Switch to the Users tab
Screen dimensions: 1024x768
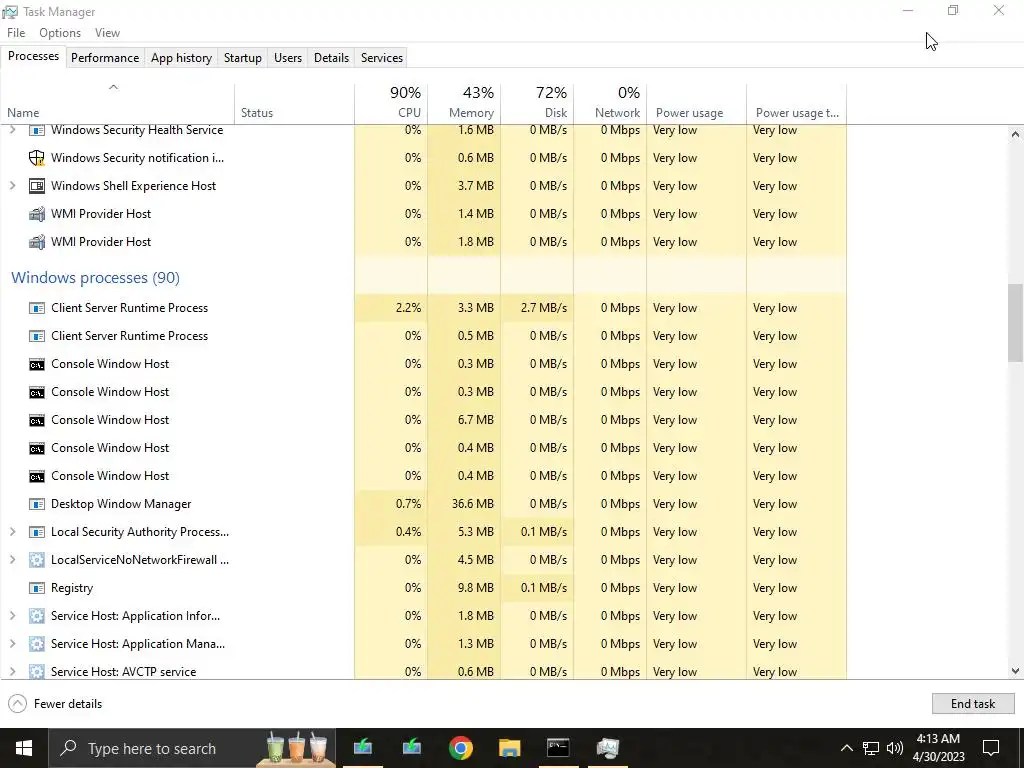click(288, 57)
